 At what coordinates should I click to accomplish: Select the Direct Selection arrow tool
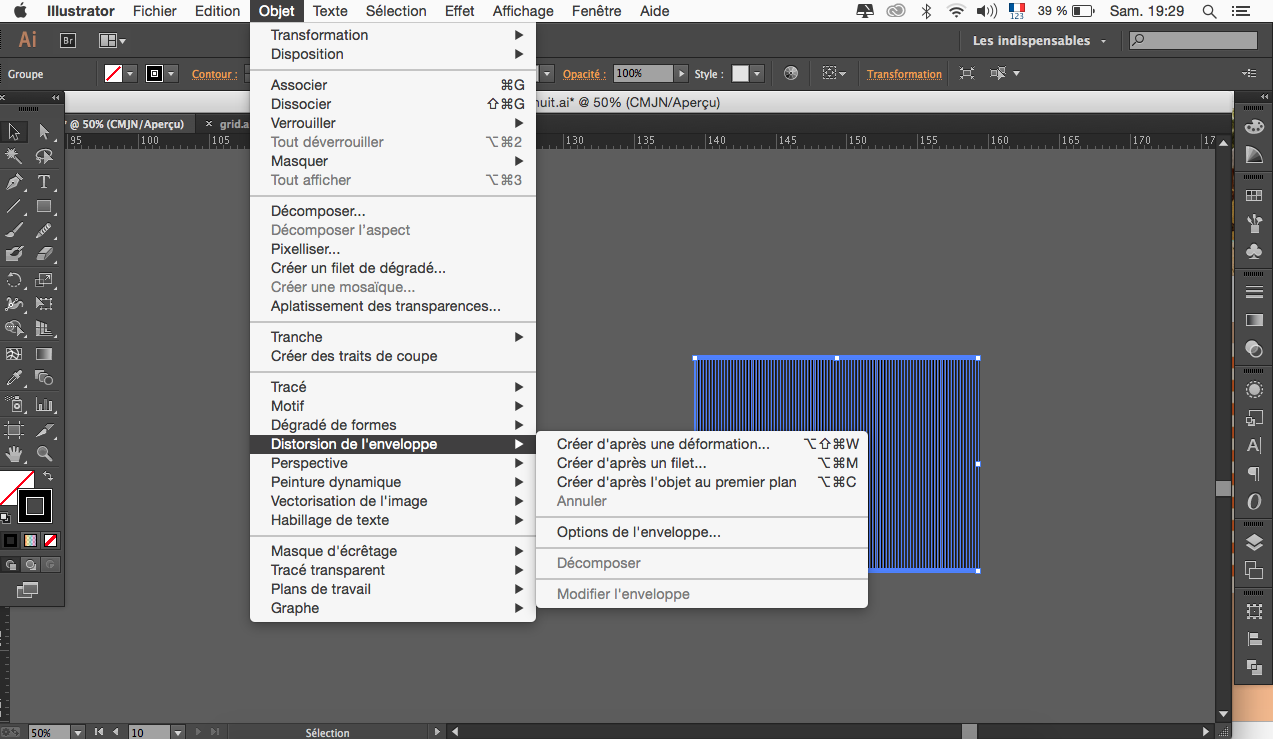44,132
